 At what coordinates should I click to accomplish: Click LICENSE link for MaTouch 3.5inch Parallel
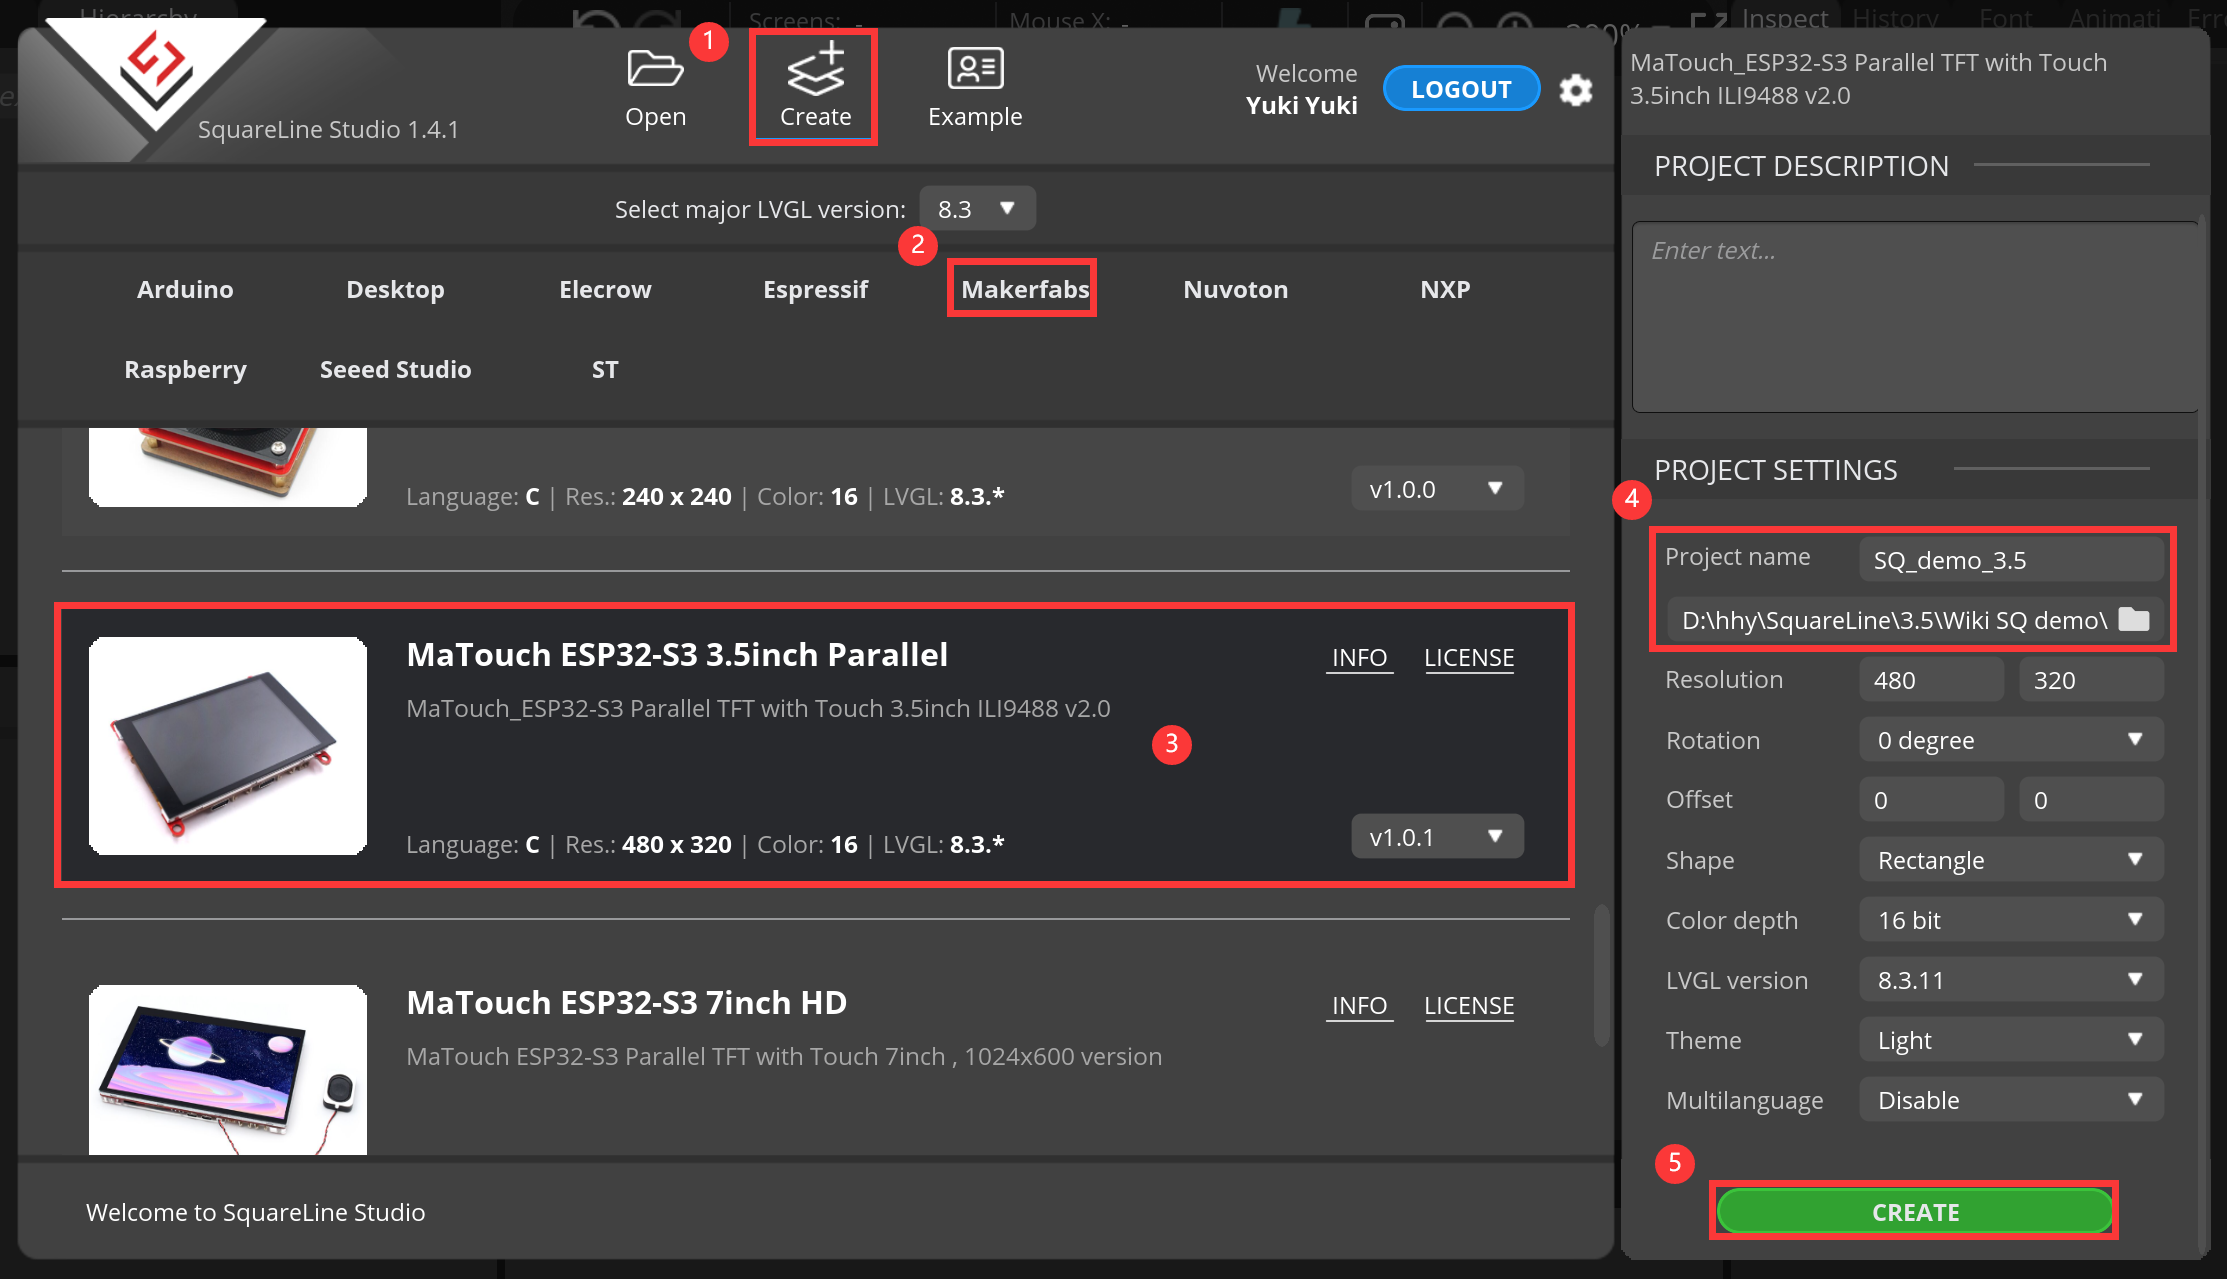1469,658
